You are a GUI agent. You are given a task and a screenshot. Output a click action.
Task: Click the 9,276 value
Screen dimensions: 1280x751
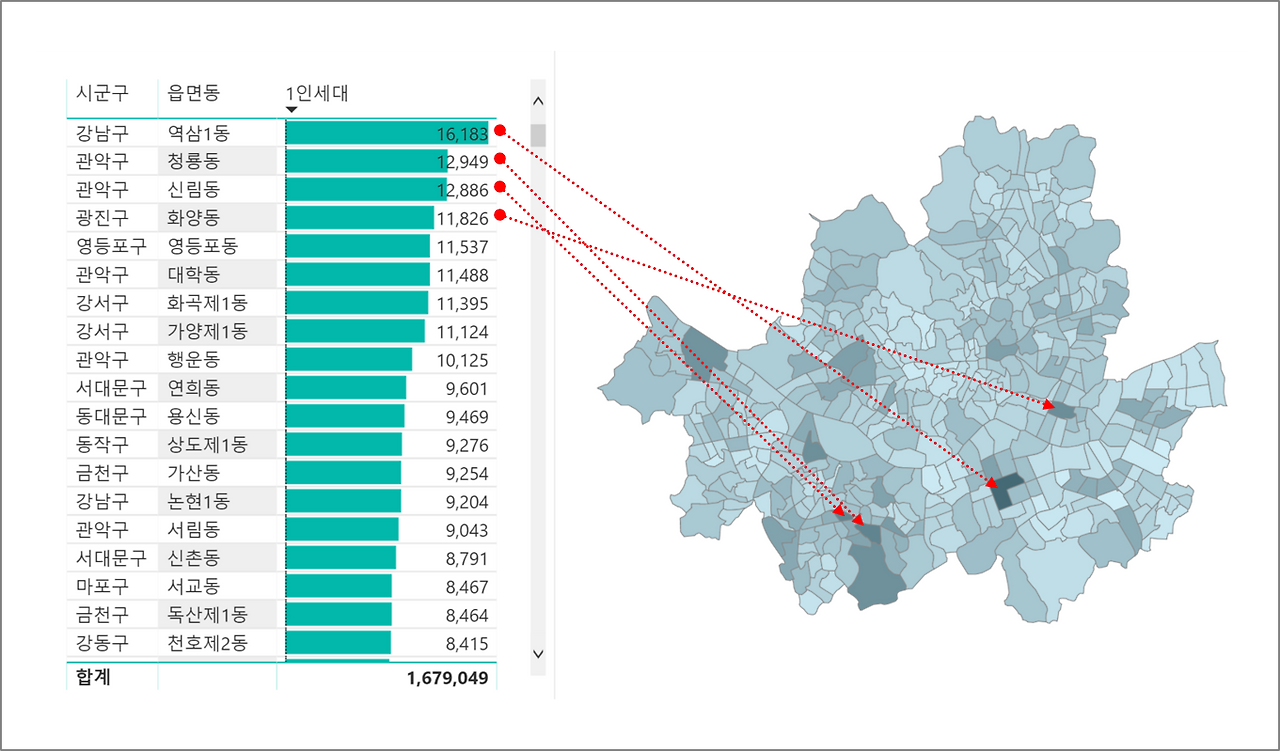[x=468, y=444]
